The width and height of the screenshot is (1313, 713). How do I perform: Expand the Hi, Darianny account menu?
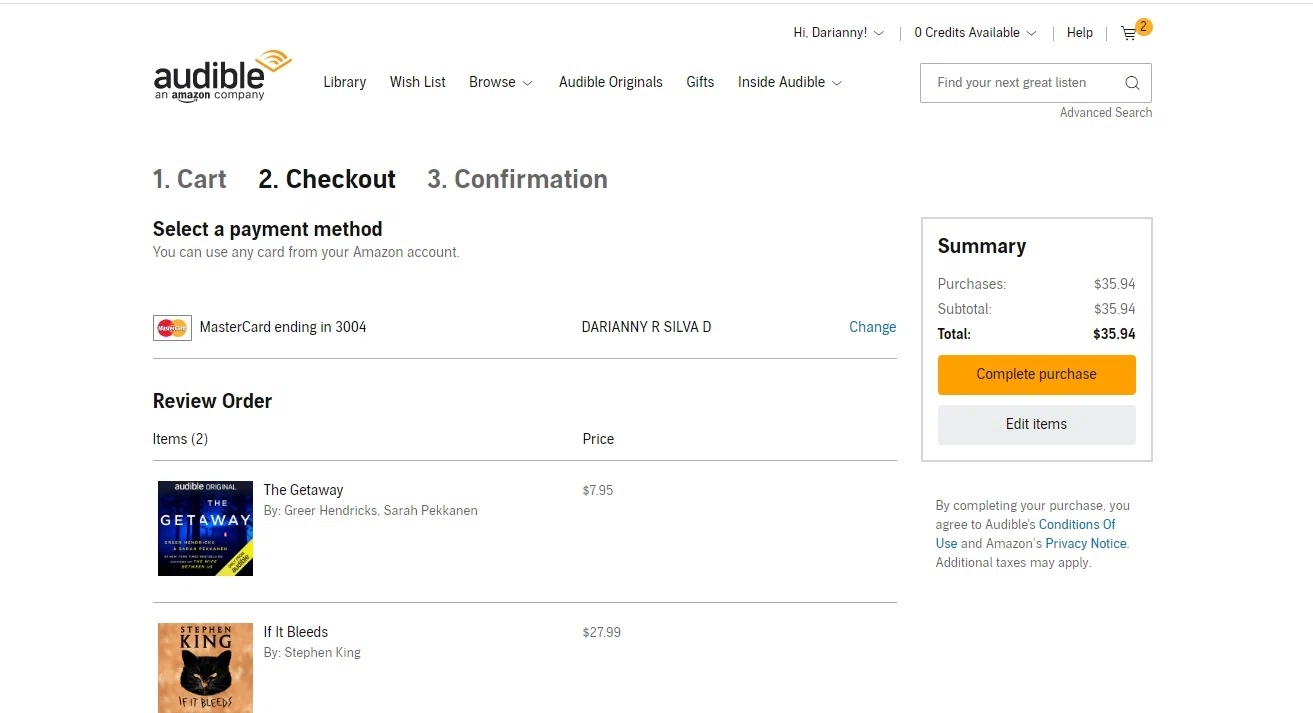pyautogui.click(x=838, y=33)
